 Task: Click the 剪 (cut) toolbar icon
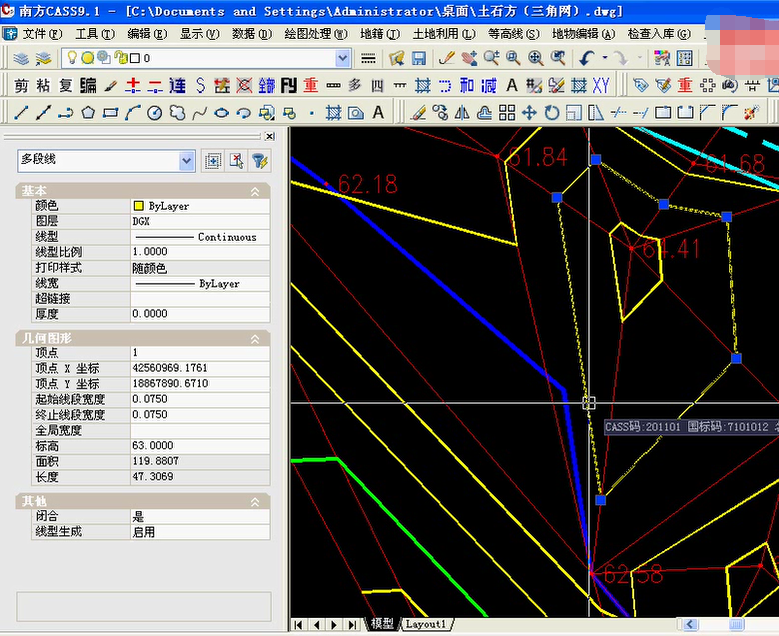coord(21,85)
